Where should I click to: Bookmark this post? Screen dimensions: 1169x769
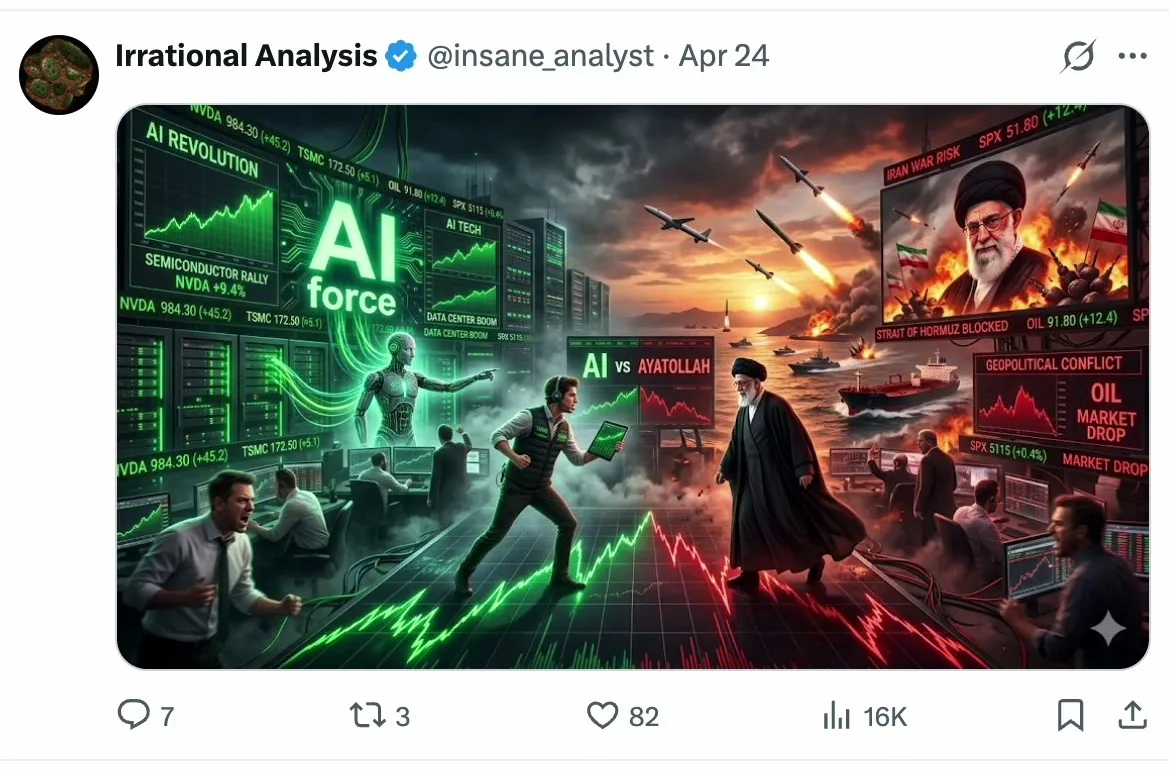[x=1071, y=715]
